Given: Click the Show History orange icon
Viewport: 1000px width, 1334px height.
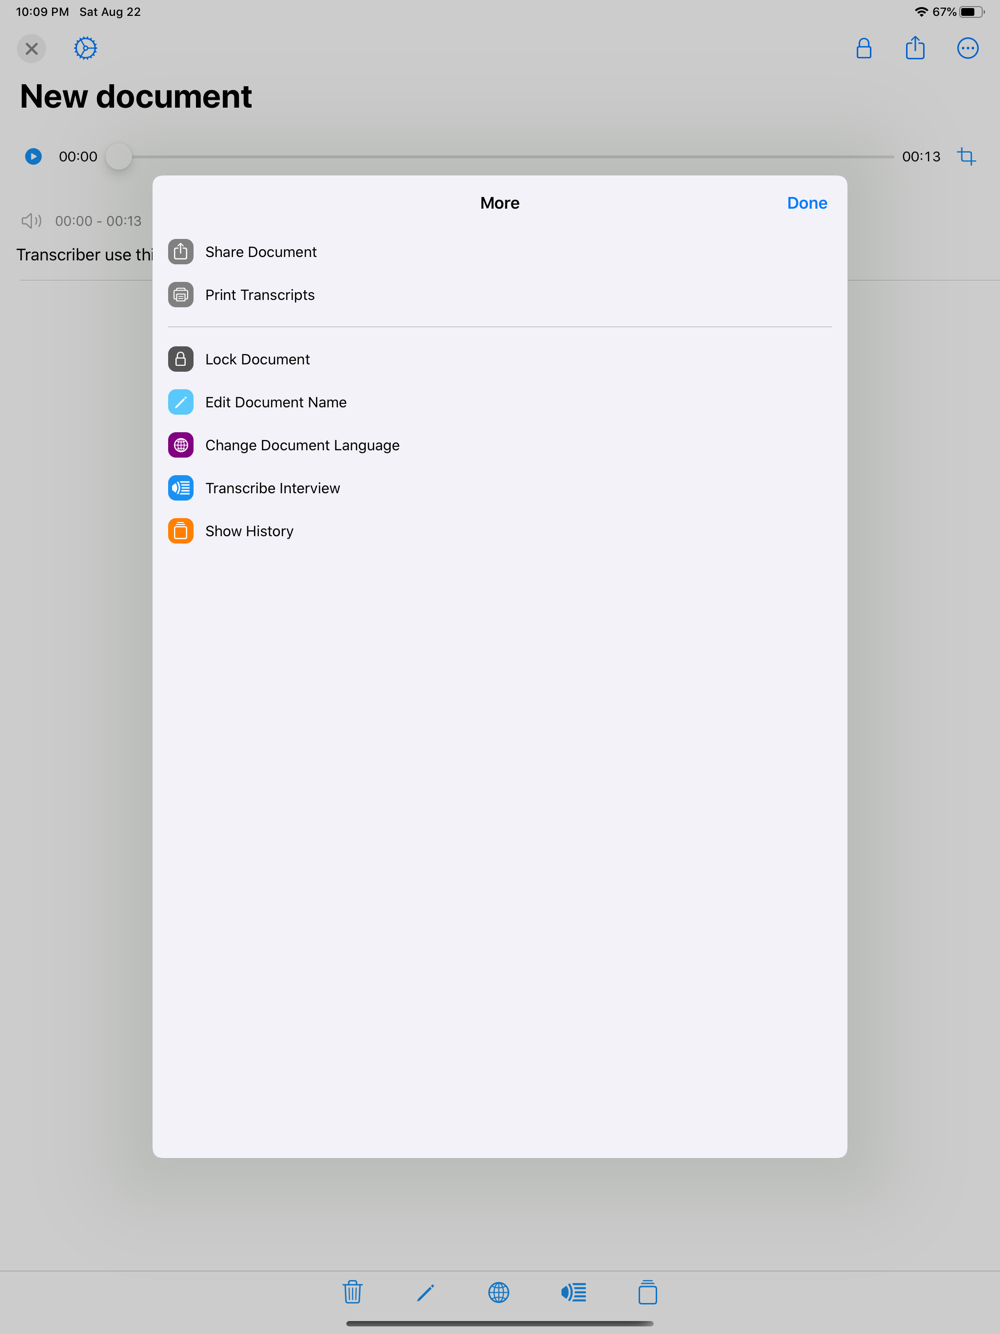Looking at the screenshot, I should [x=181, y=531].
